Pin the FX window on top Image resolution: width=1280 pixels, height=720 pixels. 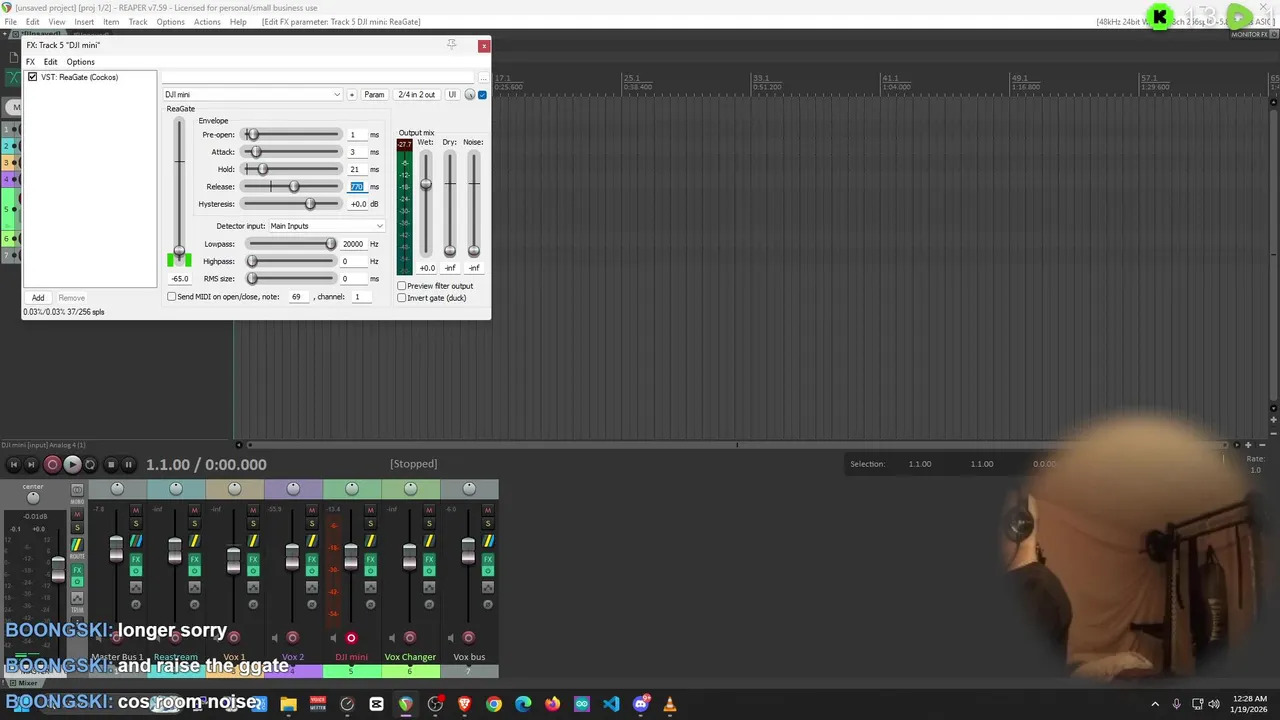click(451, 44)
